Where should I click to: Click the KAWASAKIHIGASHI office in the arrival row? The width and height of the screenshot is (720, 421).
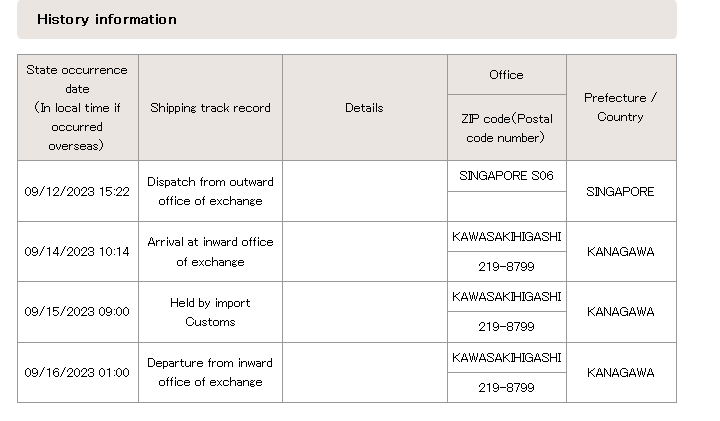[x=506, y=237]
